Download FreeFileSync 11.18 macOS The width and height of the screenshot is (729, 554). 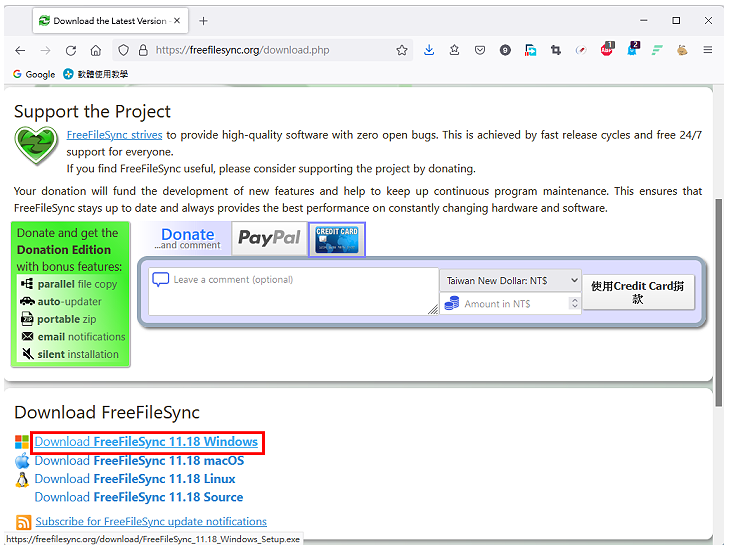click(139, 461)
